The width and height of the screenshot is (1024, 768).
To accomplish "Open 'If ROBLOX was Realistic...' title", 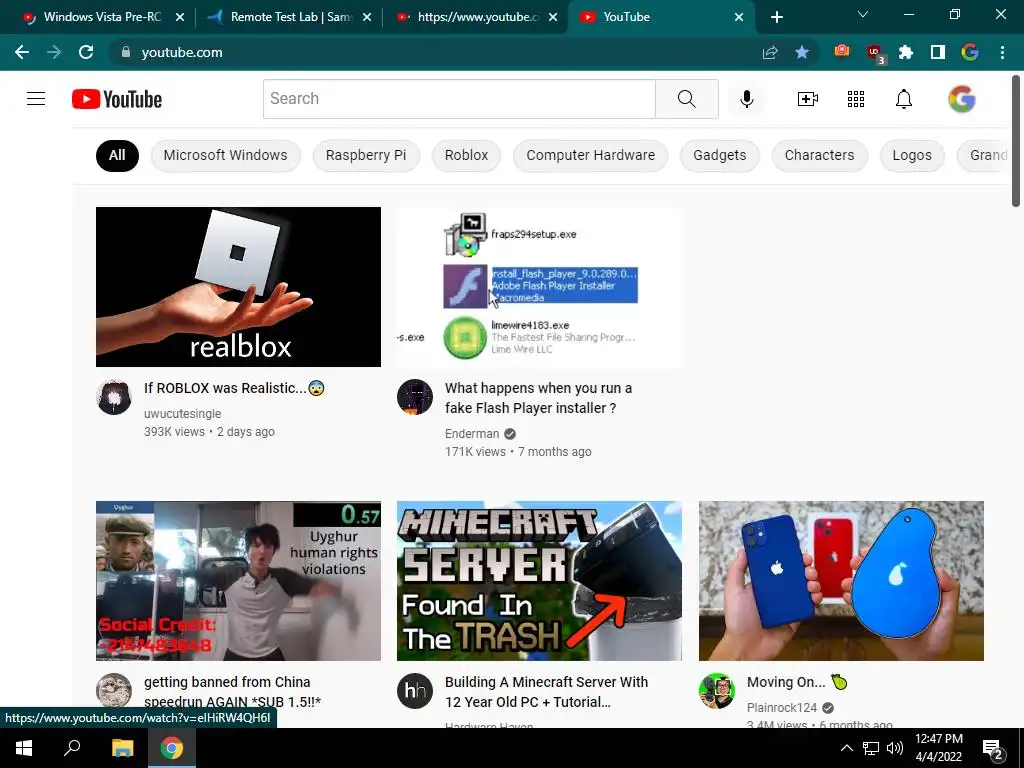I will point(234,388).
